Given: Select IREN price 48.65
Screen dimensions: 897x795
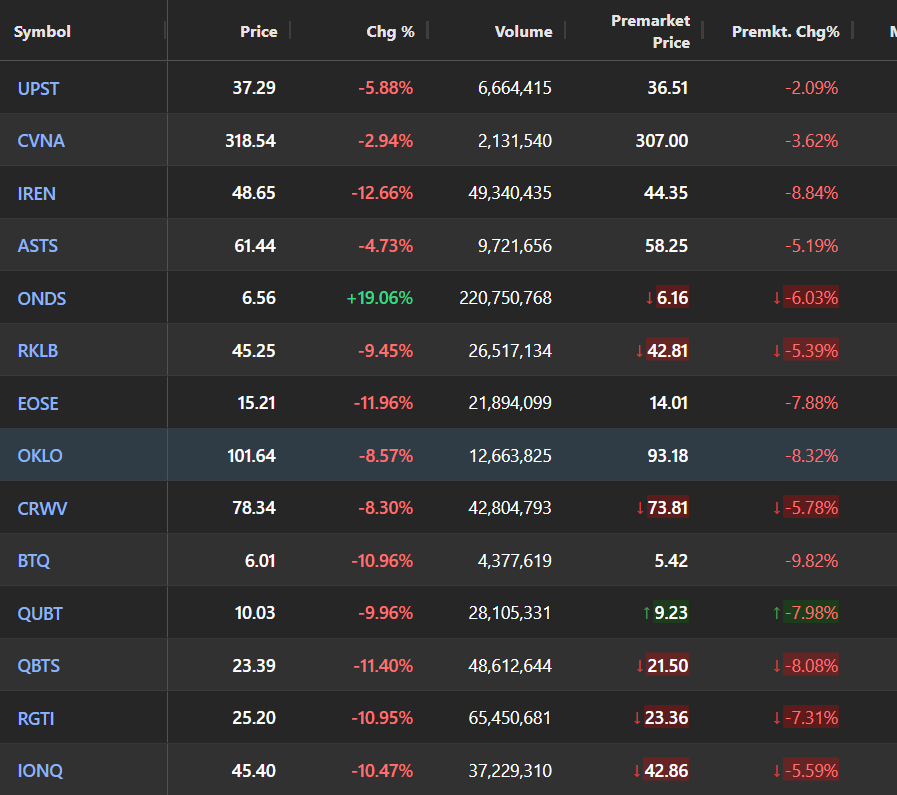Looking at the screenshot, I should [x=254, y=193].
